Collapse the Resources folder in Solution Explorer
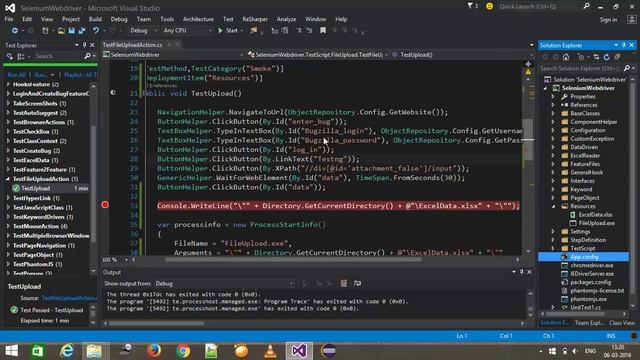 [553, 206]
